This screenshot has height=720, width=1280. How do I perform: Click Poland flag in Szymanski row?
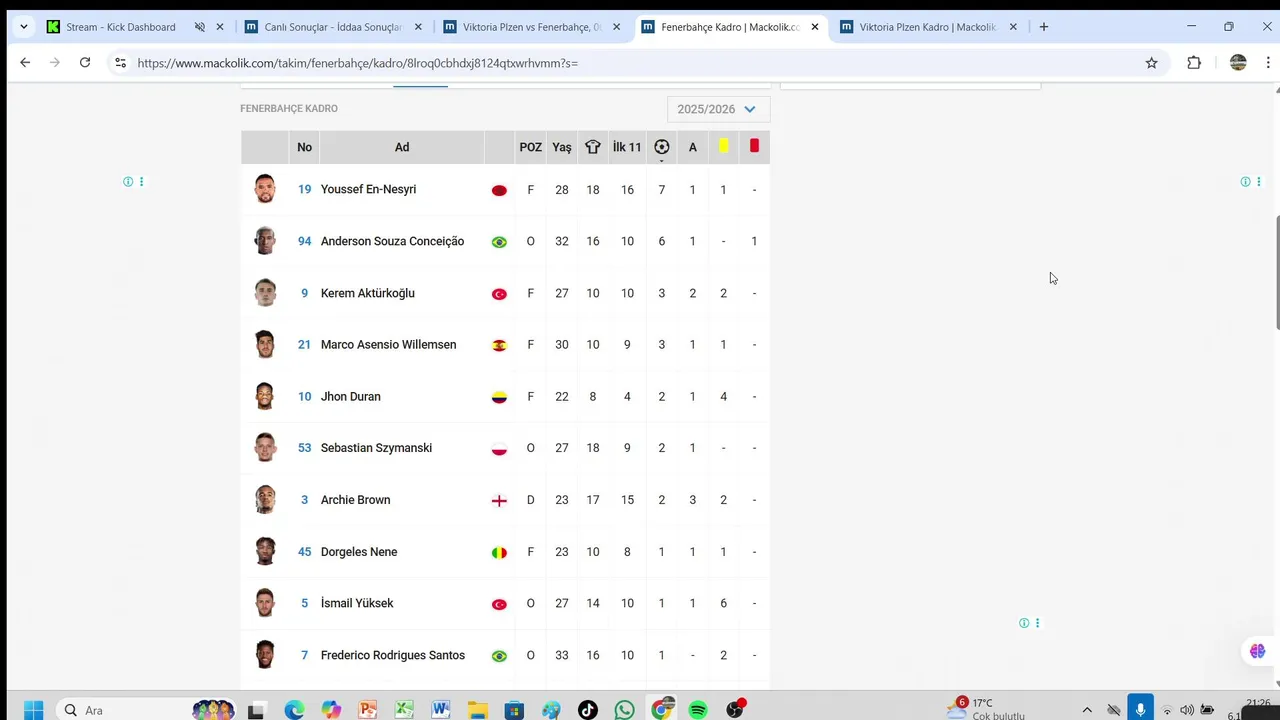coord(499,449)
